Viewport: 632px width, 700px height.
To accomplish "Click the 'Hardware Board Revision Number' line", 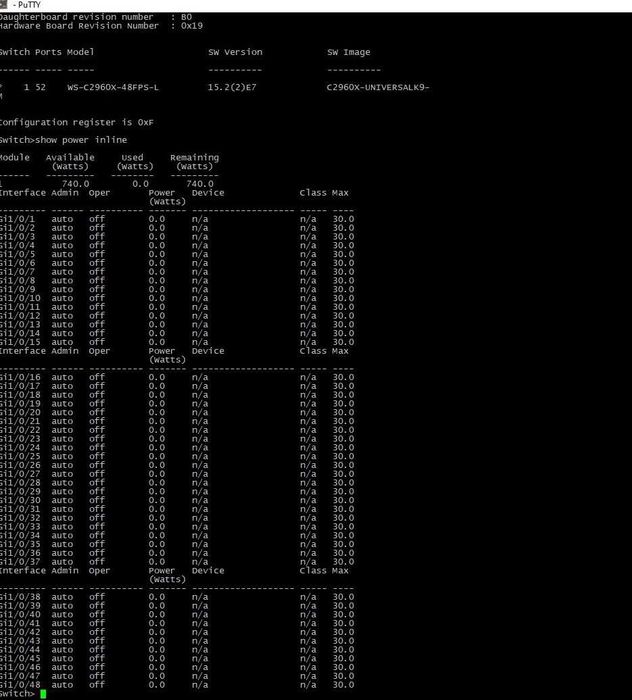I will click(x=101, y=26).
